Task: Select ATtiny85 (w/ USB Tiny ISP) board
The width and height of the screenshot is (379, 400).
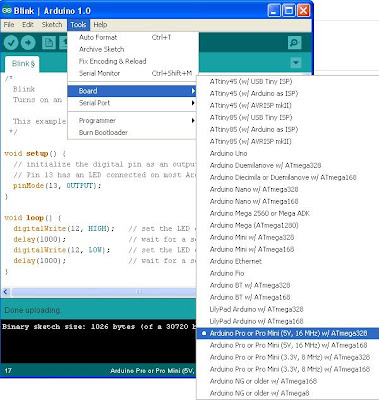Action: [x=288, y=118]
